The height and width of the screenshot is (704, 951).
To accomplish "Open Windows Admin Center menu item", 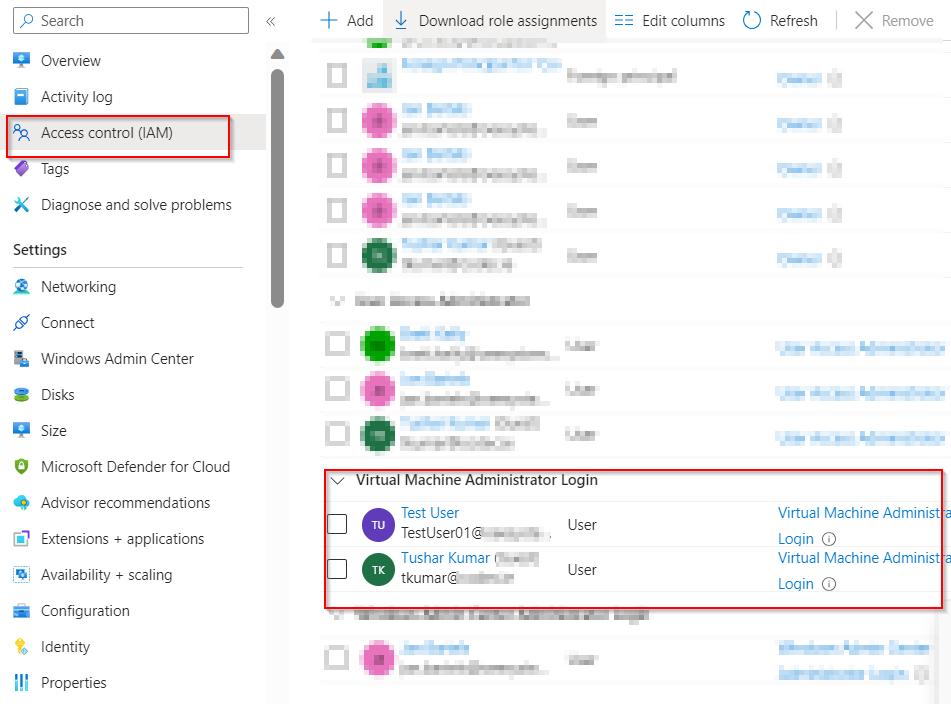I will [x=117, y=359].
